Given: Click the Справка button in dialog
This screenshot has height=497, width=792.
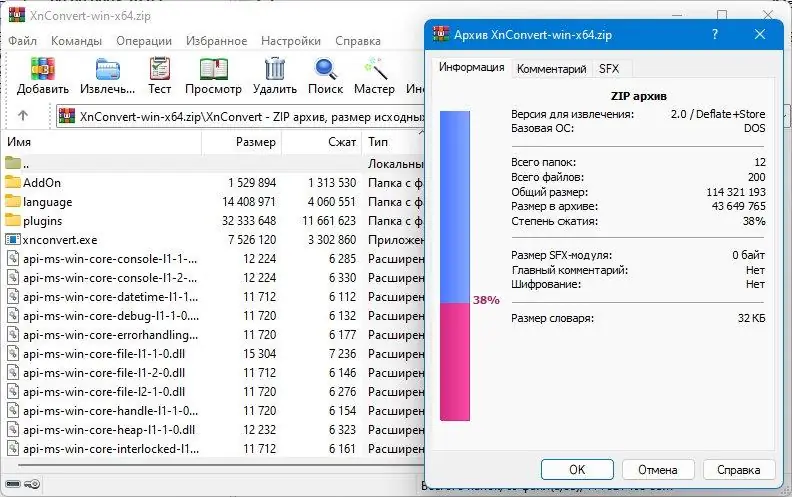Looking at the screenshot, I should point(738,470).
